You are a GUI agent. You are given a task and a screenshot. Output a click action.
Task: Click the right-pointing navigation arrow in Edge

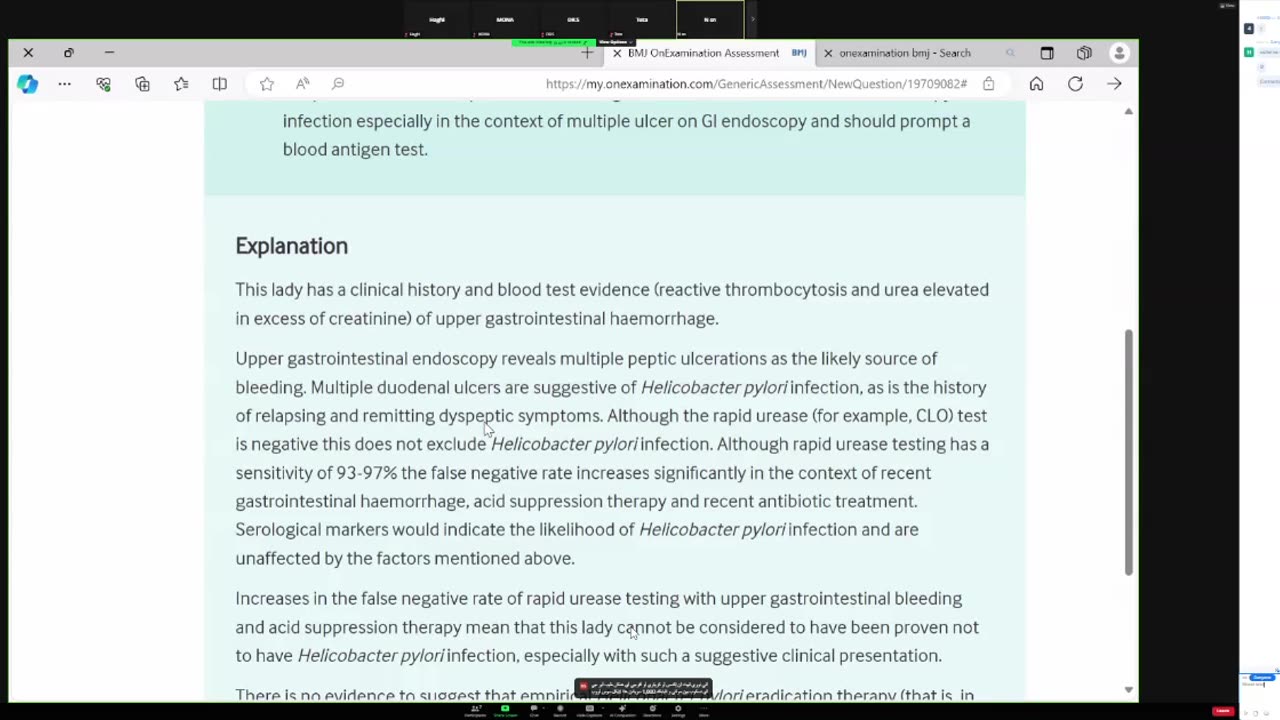pyautogui.click(x=1114, y=84)
